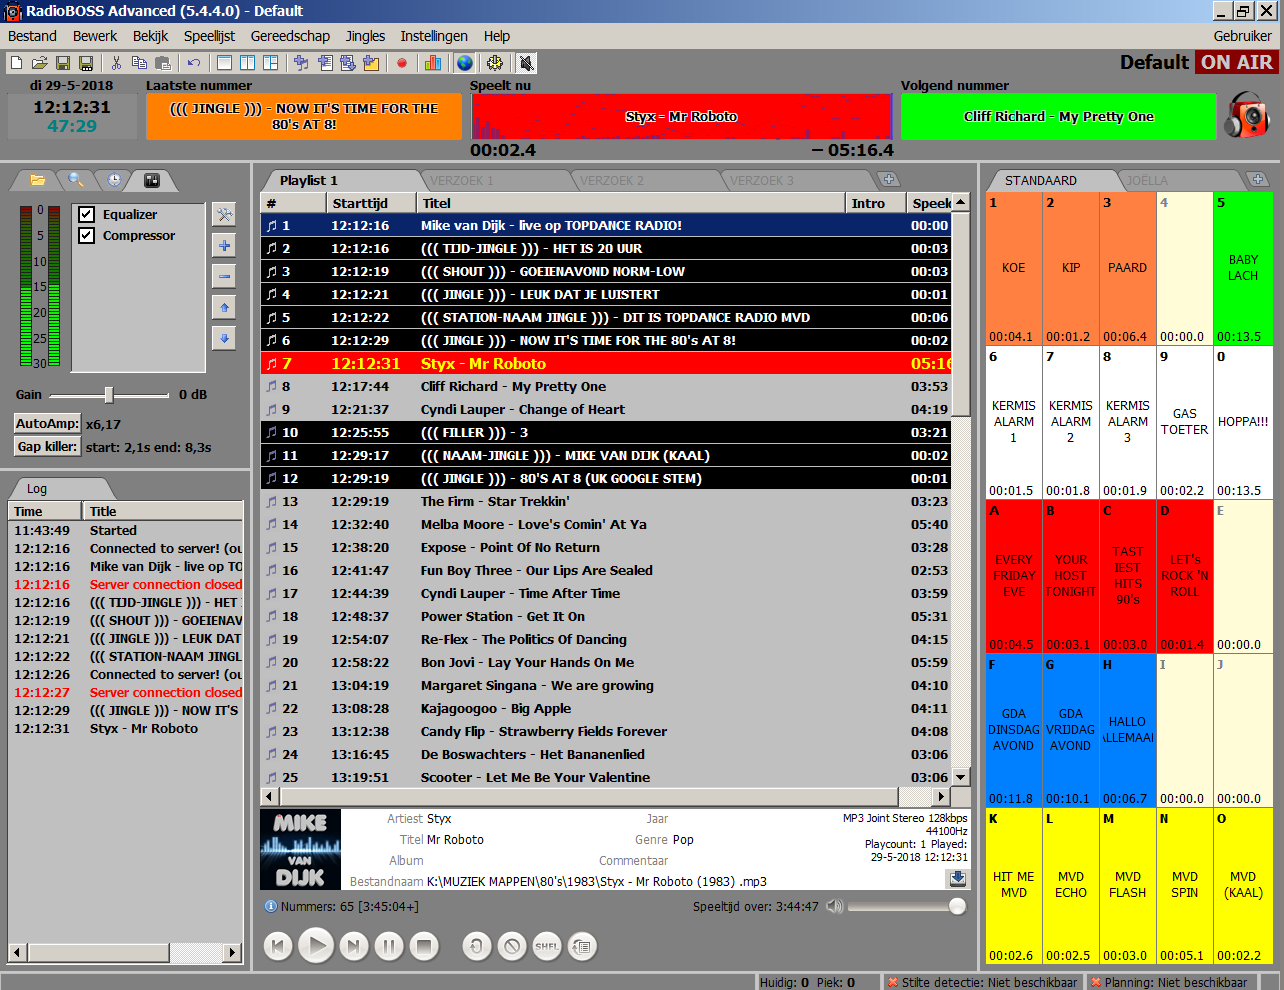Viewport: 1284px width, 990px height.
Task: Trigger the GAS TOETER cart button
Action: pos(1185,422)
